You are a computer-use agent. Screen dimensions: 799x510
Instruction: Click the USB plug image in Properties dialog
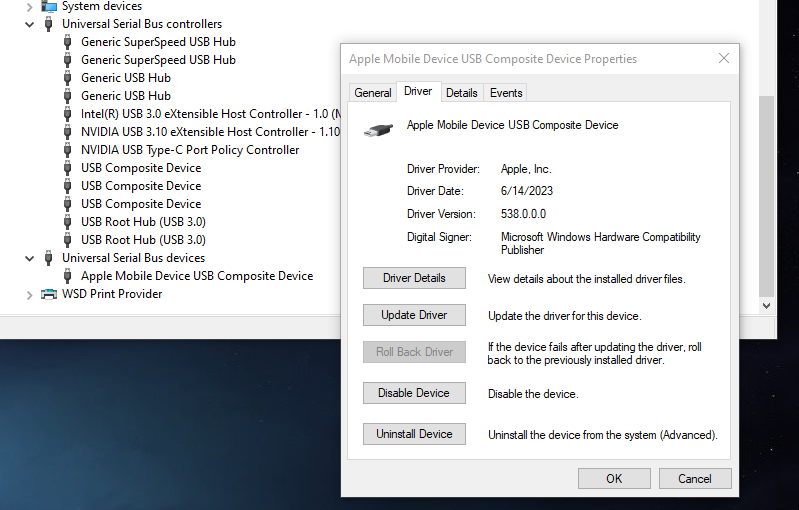pyautogui.click(x=378, y=130)
